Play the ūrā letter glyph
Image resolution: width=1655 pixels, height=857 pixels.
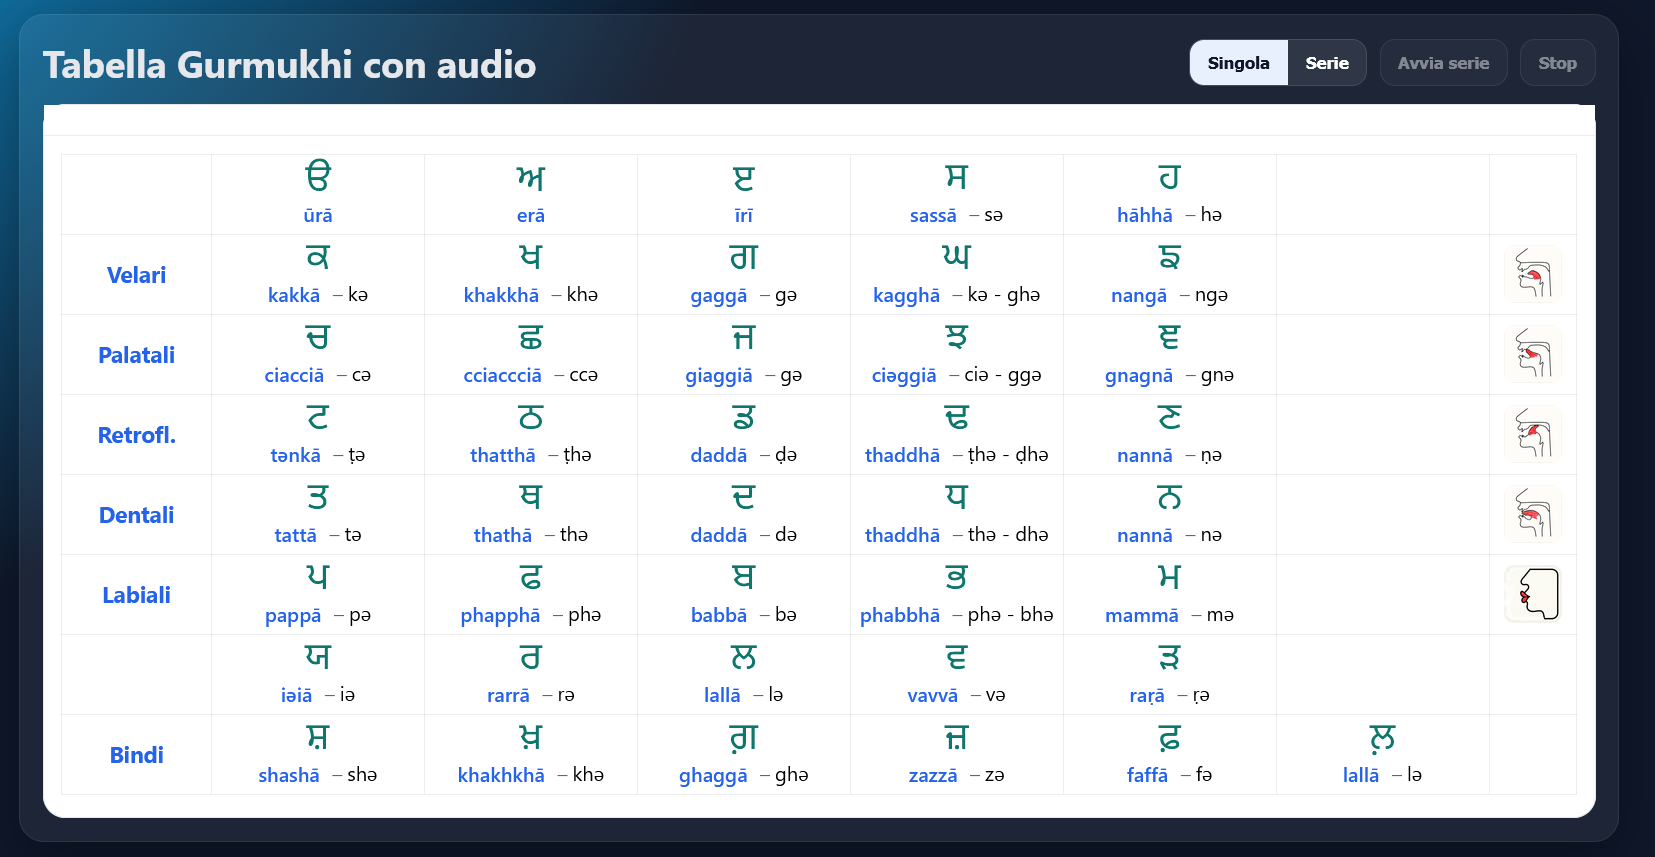coord(318,177)
